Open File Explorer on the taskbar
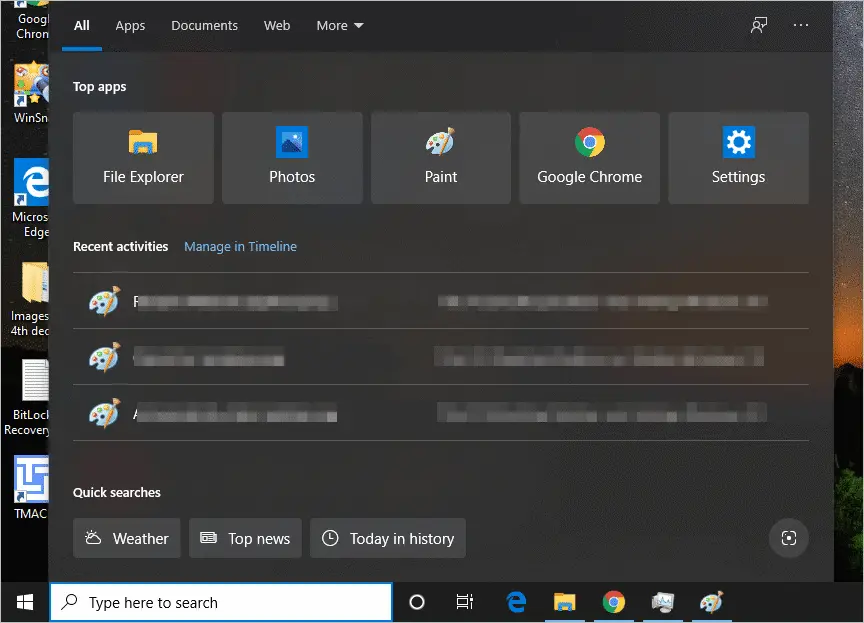The width and height of the screenshot is (864, 623). 564,602
